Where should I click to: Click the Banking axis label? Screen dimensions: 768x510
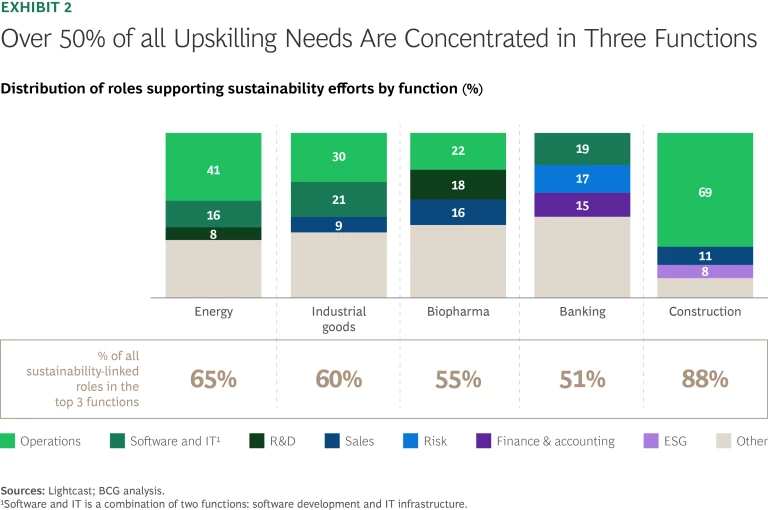(582, 311)
